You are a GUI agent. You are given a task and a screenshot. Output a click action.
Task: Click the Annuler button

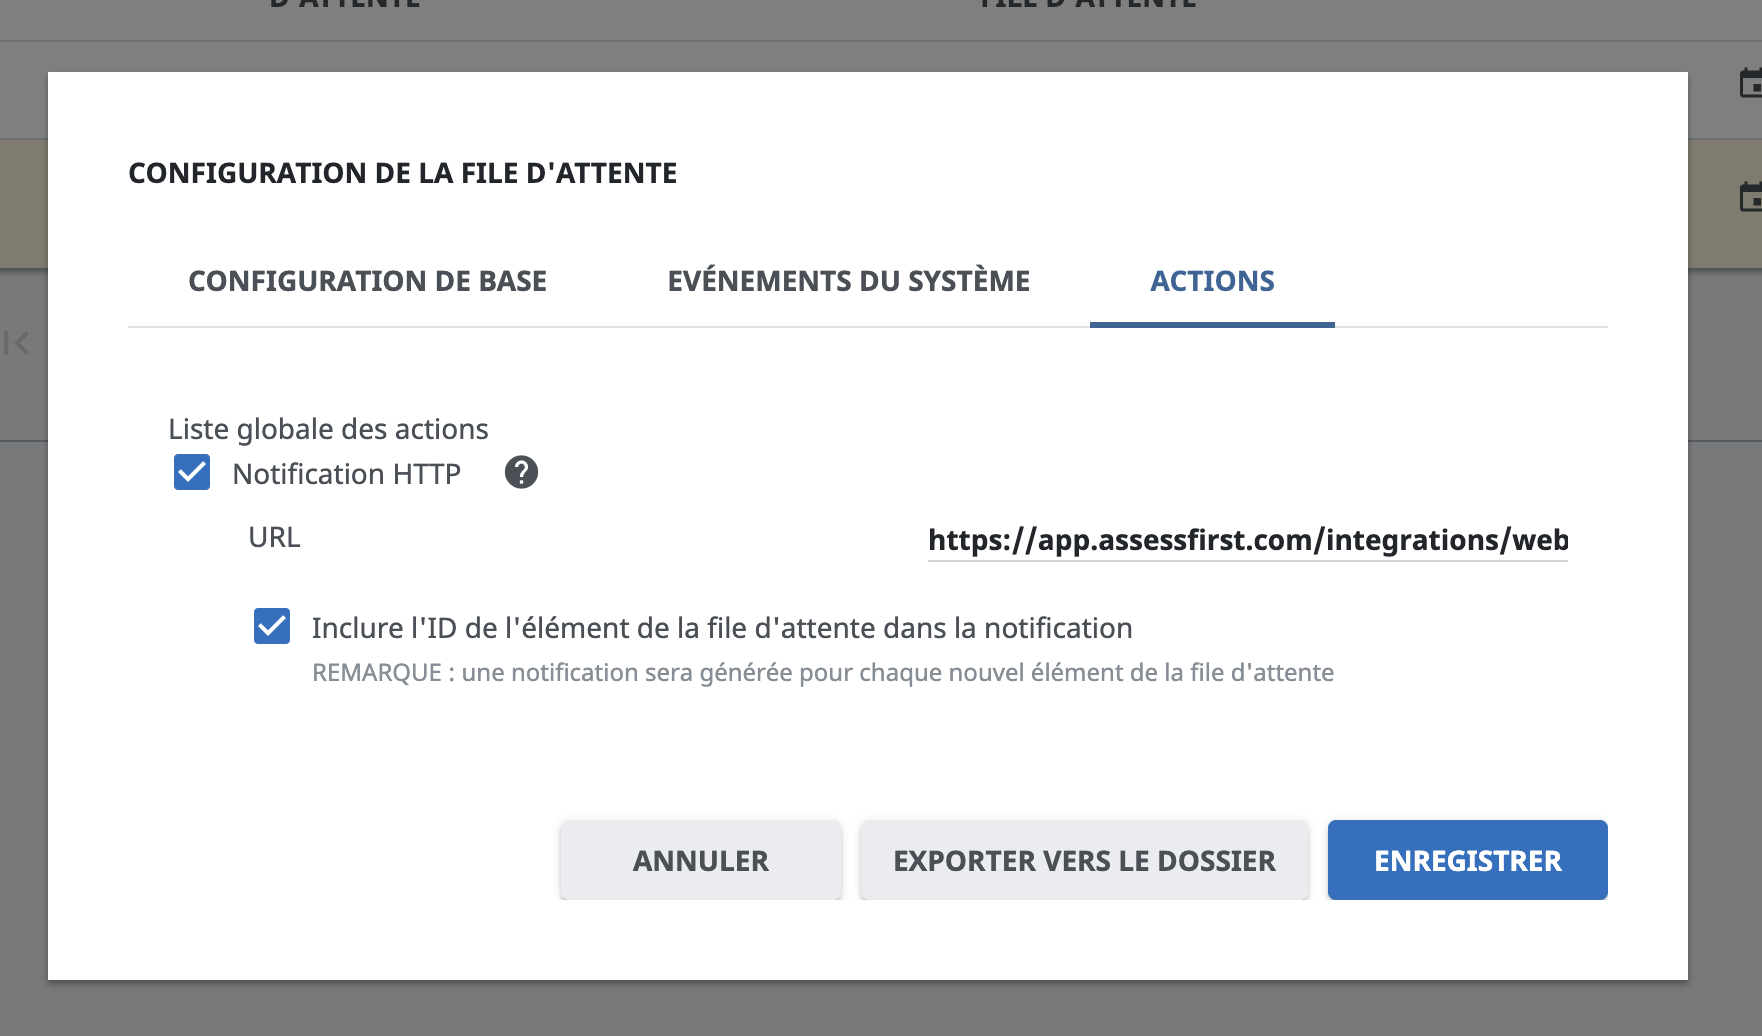(x=700, y=859)
